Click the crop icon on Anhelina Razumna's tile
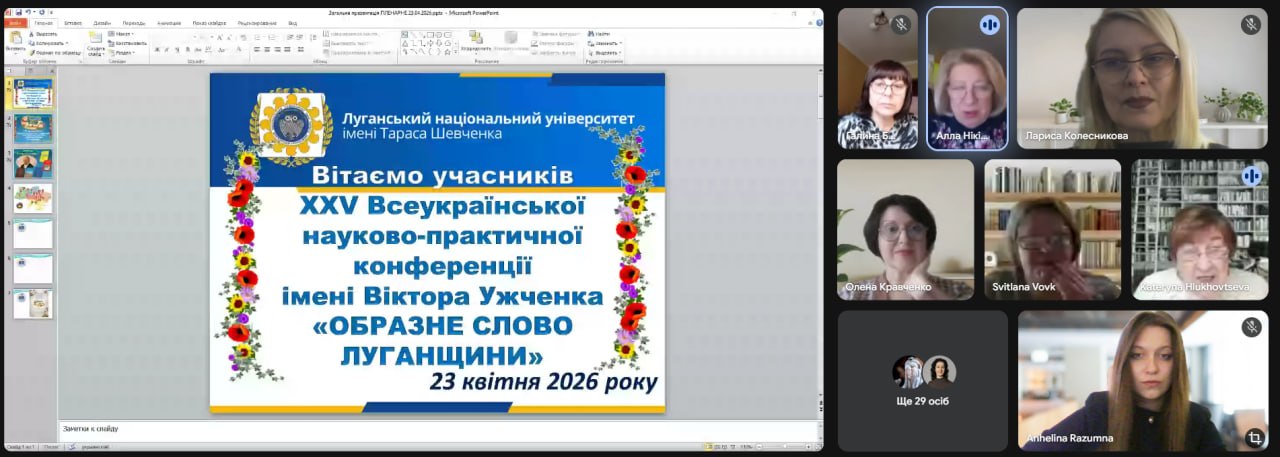Image resolution: width=1280 pixels, height=457 pixels. click(1254, 438)
